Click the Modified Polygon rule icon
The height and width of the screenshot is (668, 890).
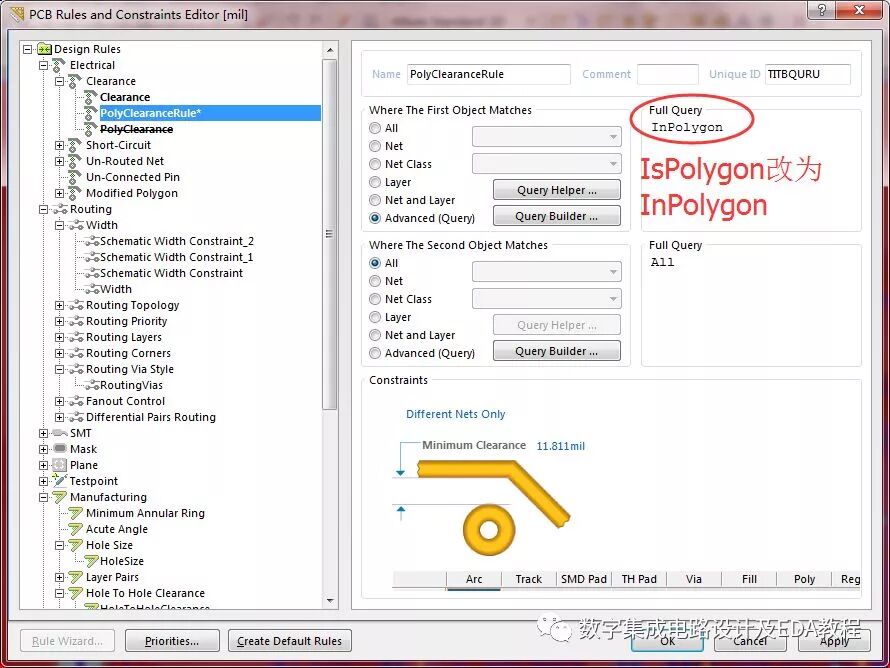[x=74, y=193]
